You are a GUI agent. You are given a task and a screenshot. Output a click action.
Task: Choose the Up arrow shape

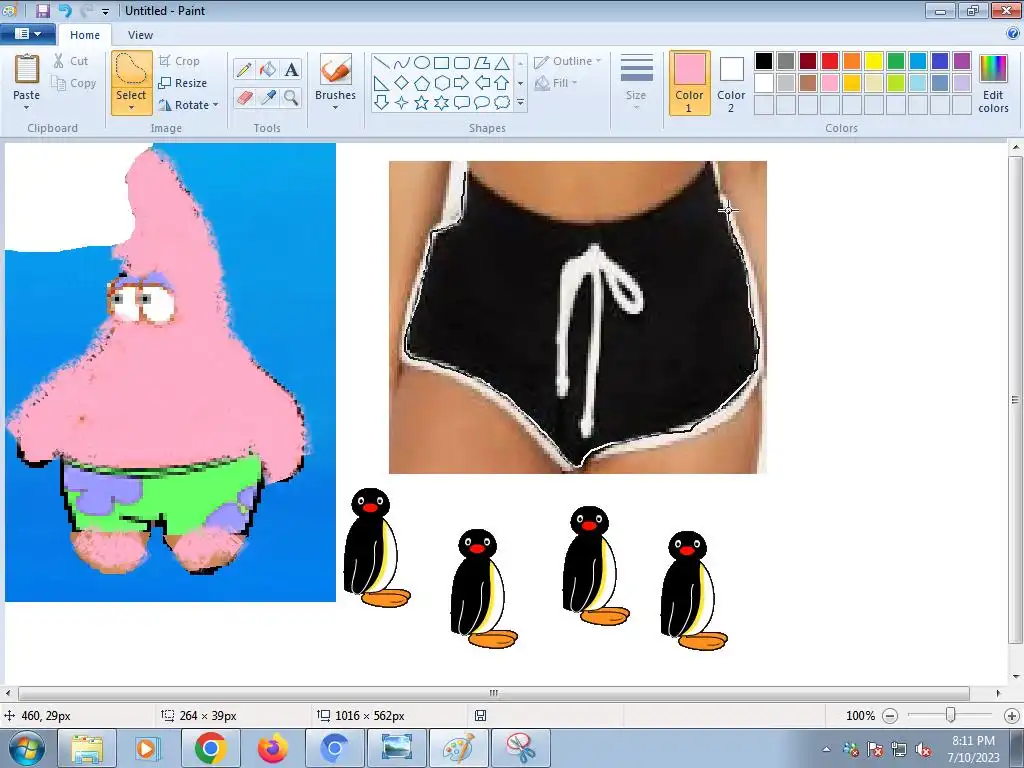502,83
